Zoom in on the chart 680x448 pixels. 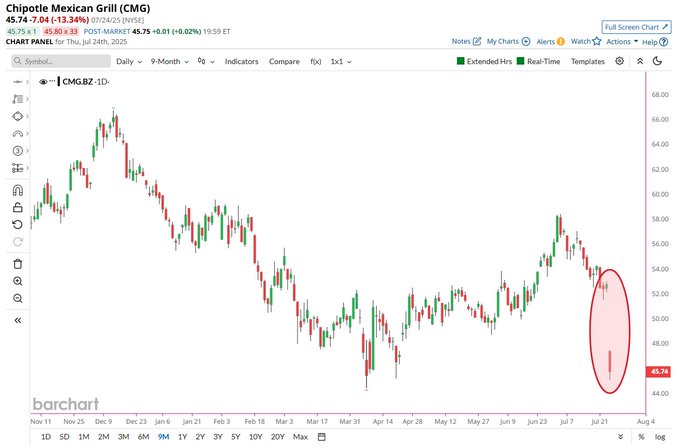(x=17, y=281)
